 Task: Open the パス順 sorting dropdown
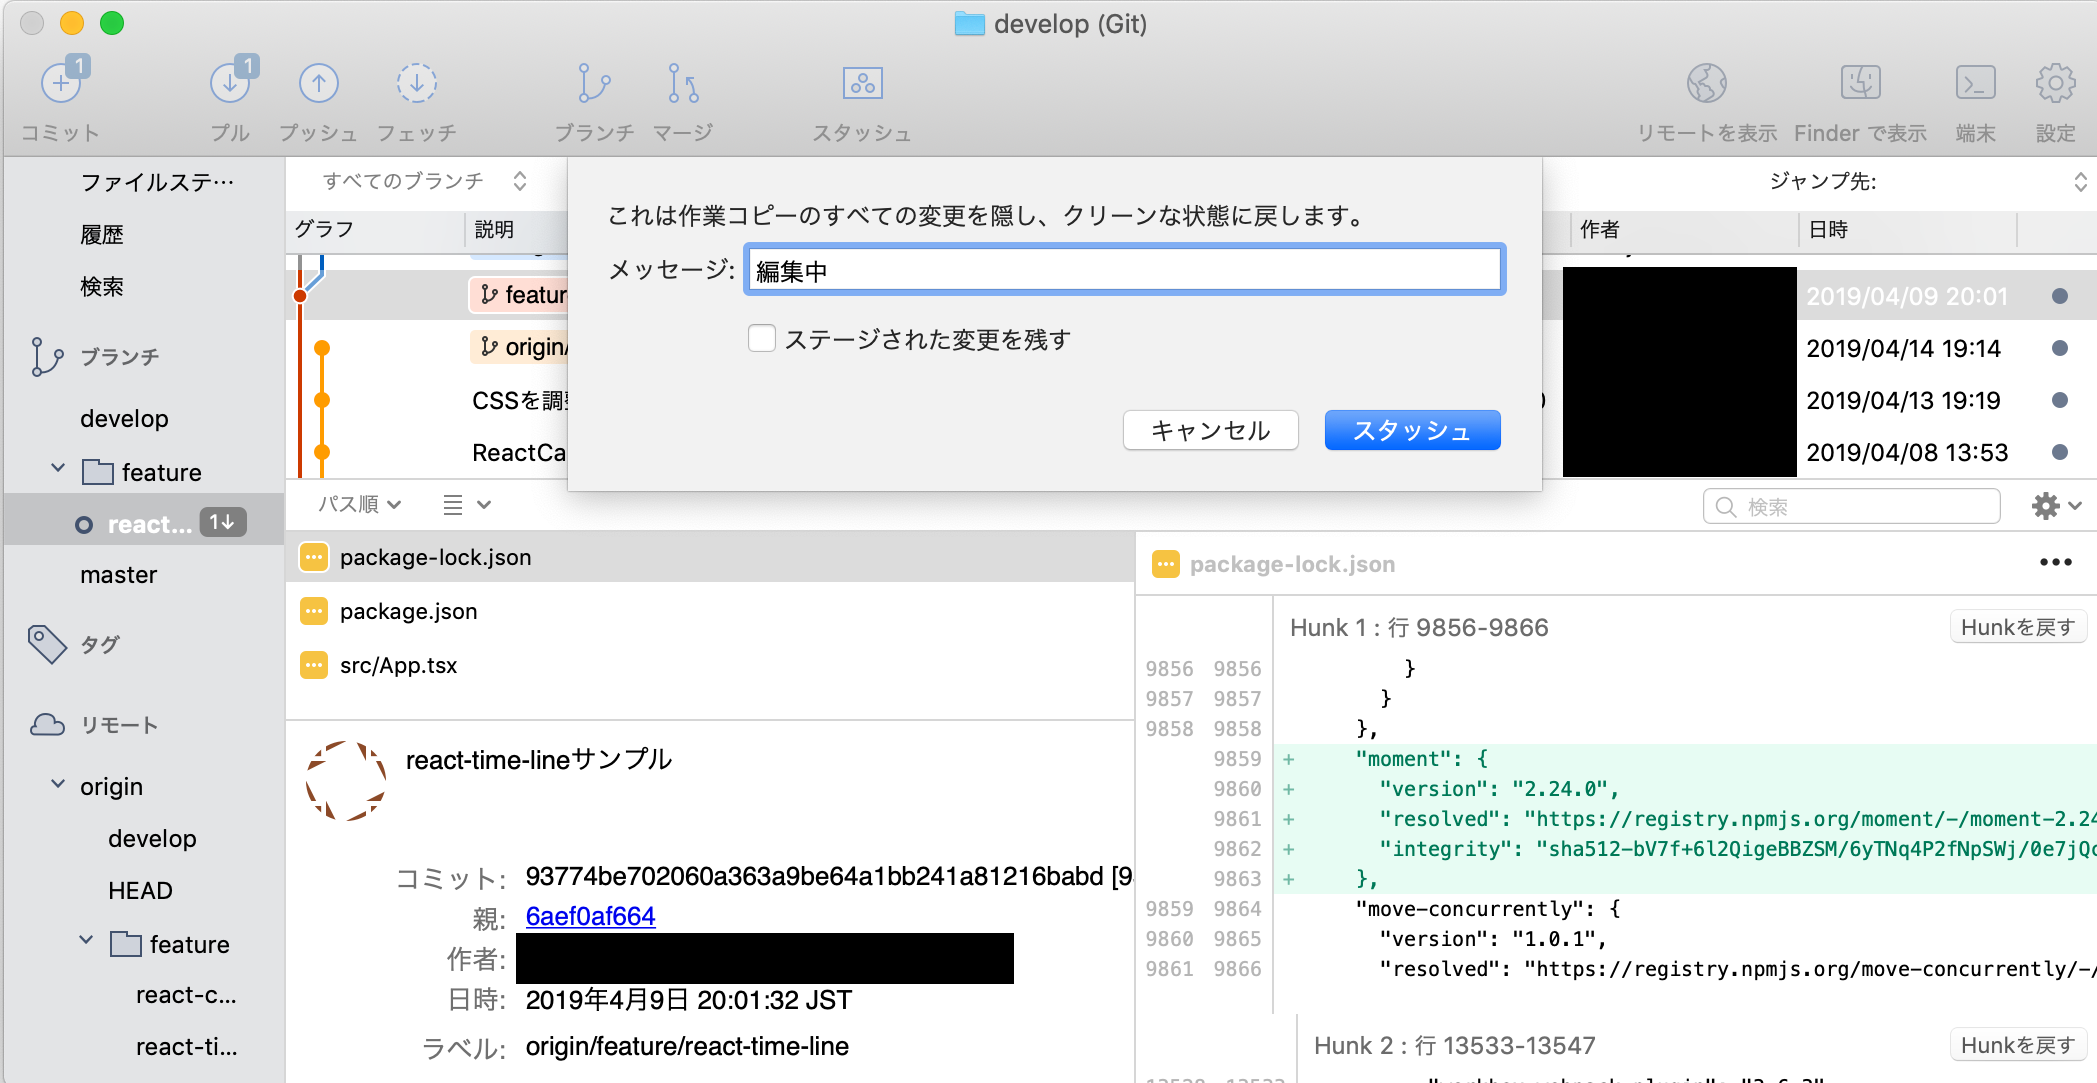coord(359,504)
